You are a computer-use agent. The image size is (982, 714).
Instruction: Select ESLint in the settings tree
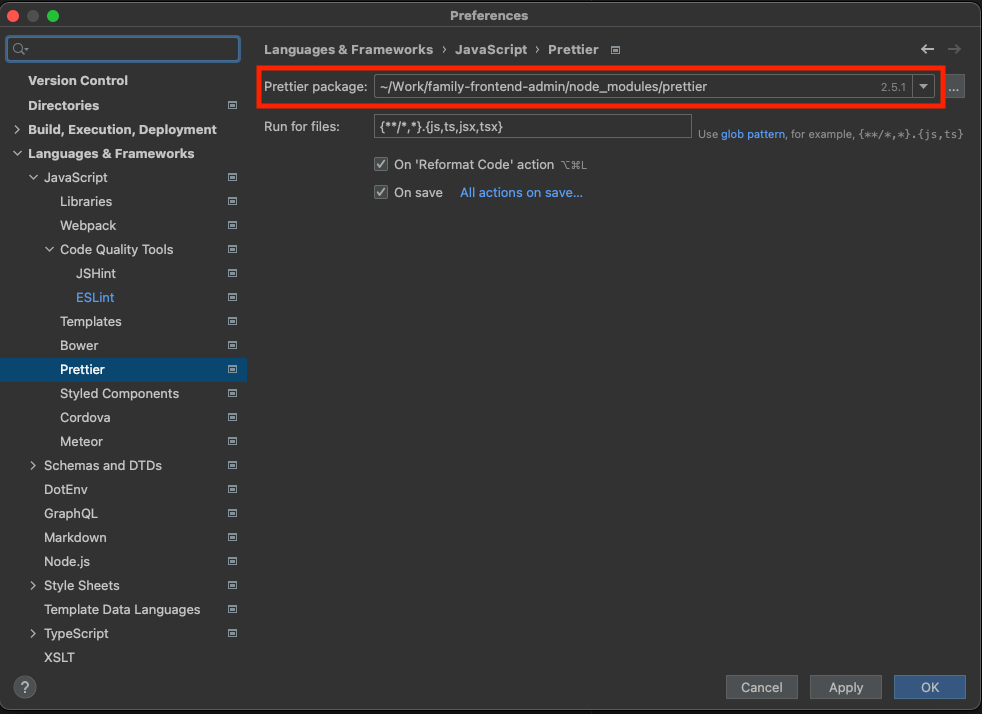coord(95,298)
